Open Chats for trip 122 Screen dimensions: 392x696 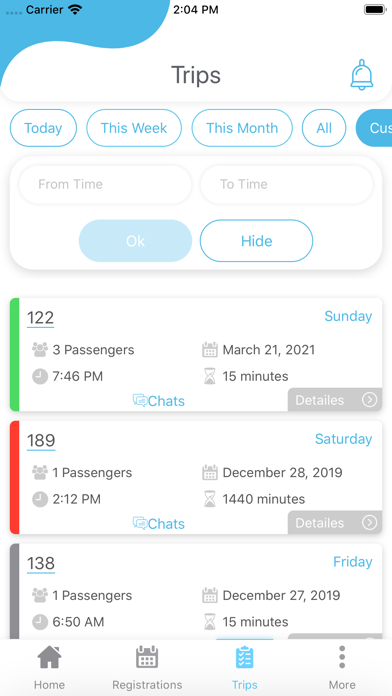coord(158,400)
